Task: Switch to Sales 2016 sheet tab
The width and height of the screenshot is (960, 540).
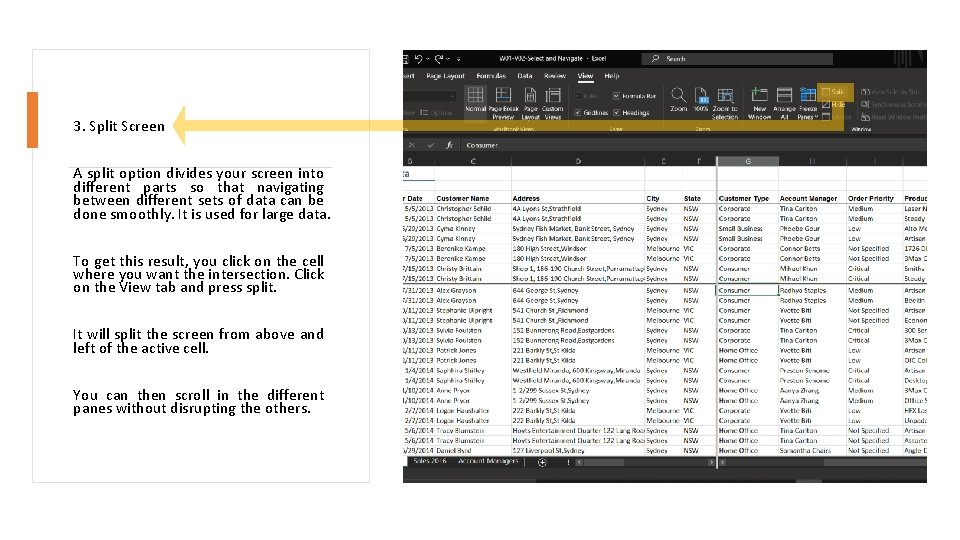Action: 430,461
